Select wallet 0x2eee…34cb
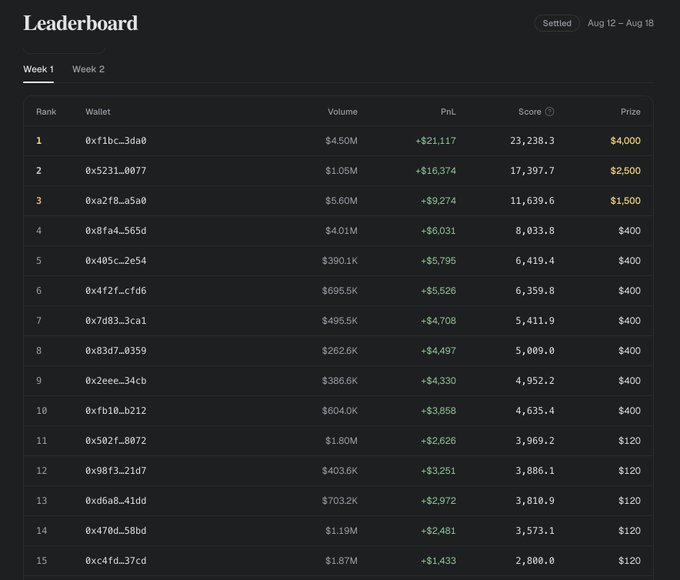This screenshot has width=680, height=580. click(x=116, y=380)
